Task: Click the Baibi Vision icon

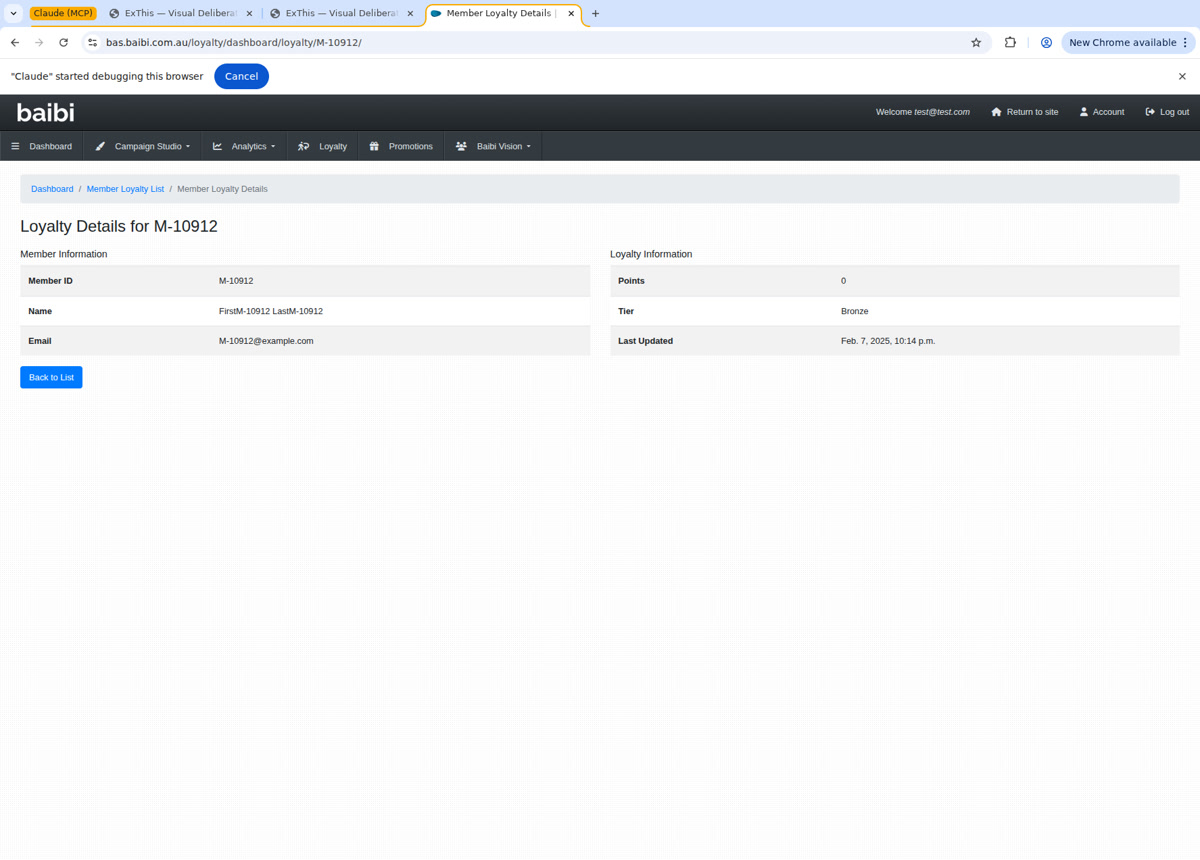Action: (x=460, y=146)
